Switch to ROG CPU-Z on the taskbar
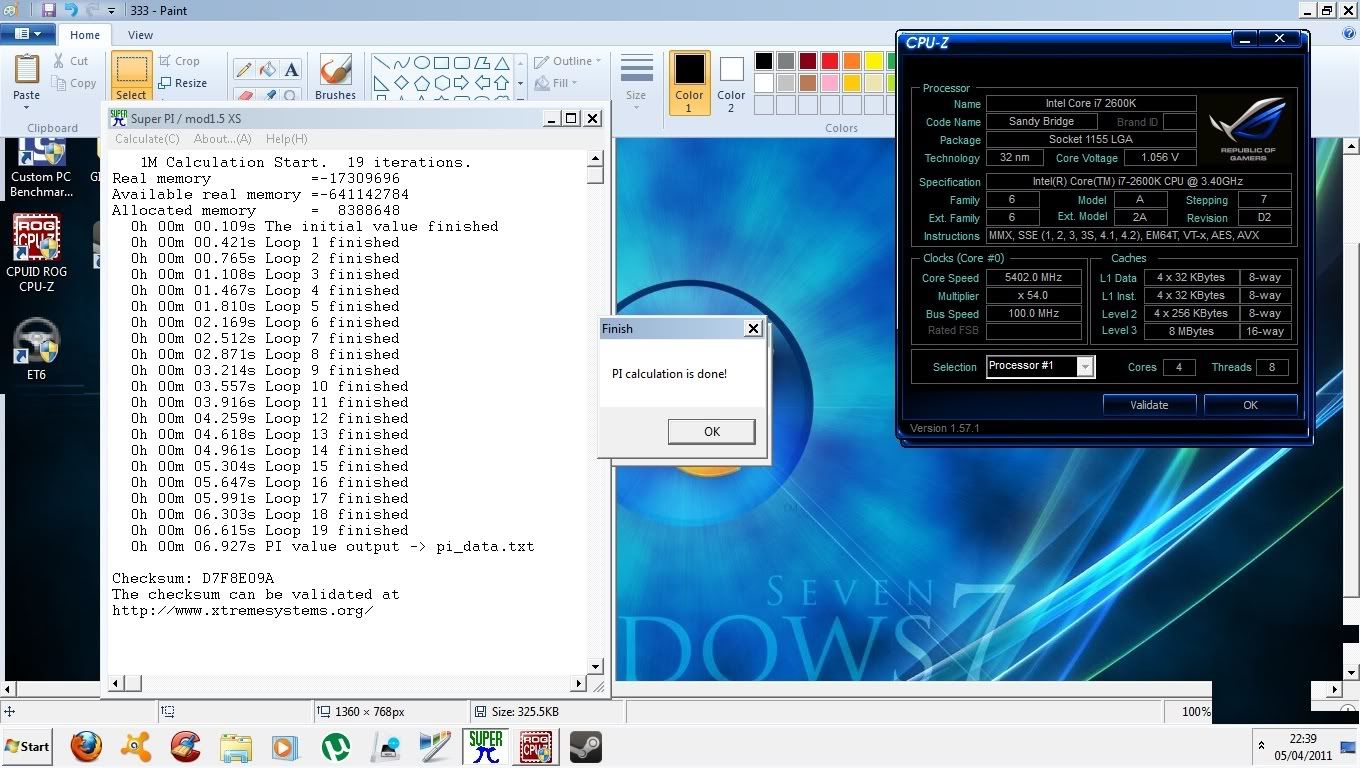This screenshot has width=1360, height=768. 535,747
